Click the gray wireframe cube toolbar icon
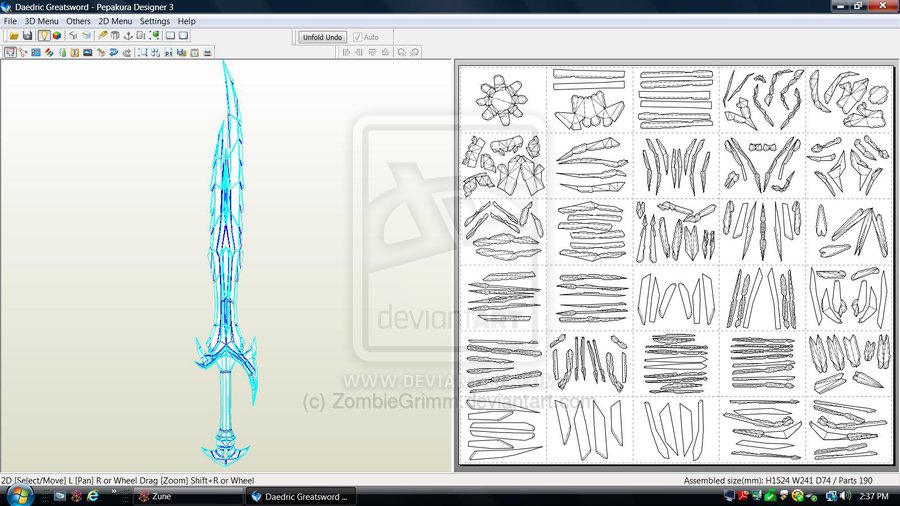This screenshot has height=506, width=900. point(73,36)
